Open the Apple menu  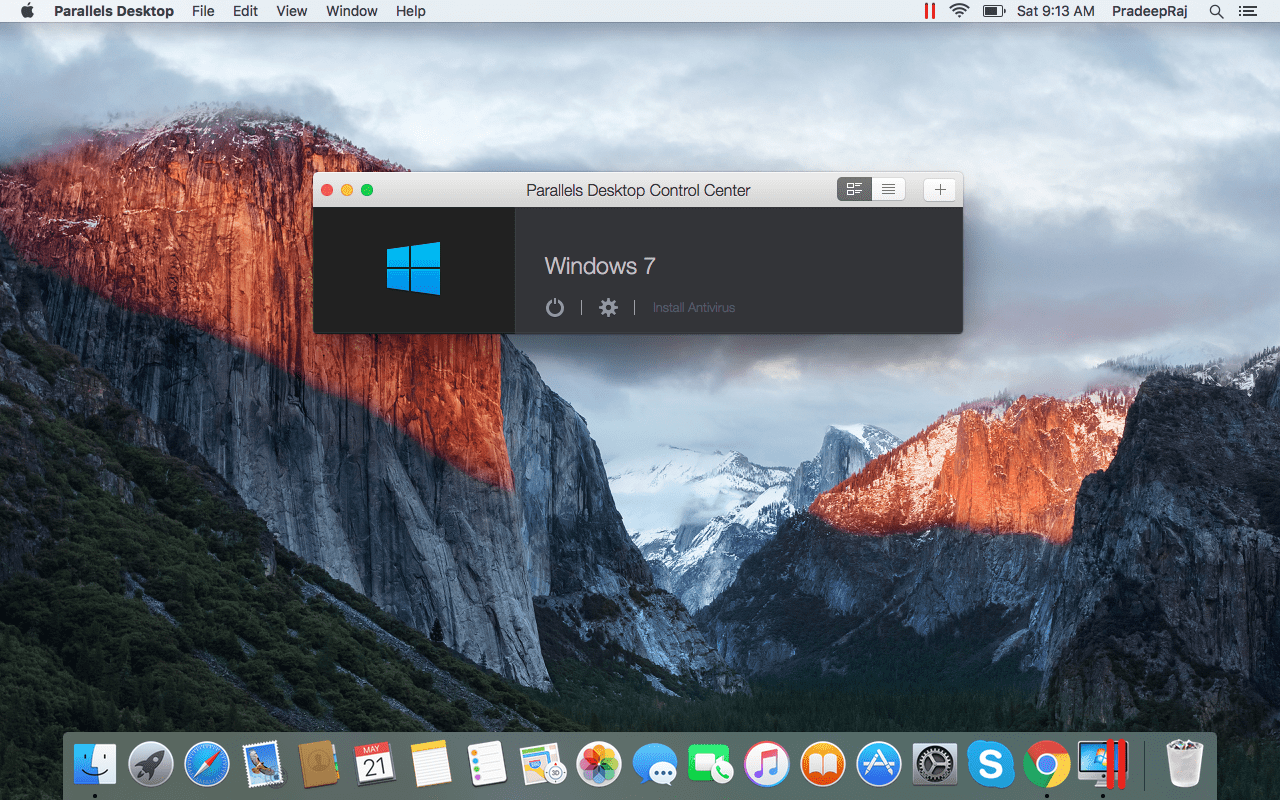point(27,11)
